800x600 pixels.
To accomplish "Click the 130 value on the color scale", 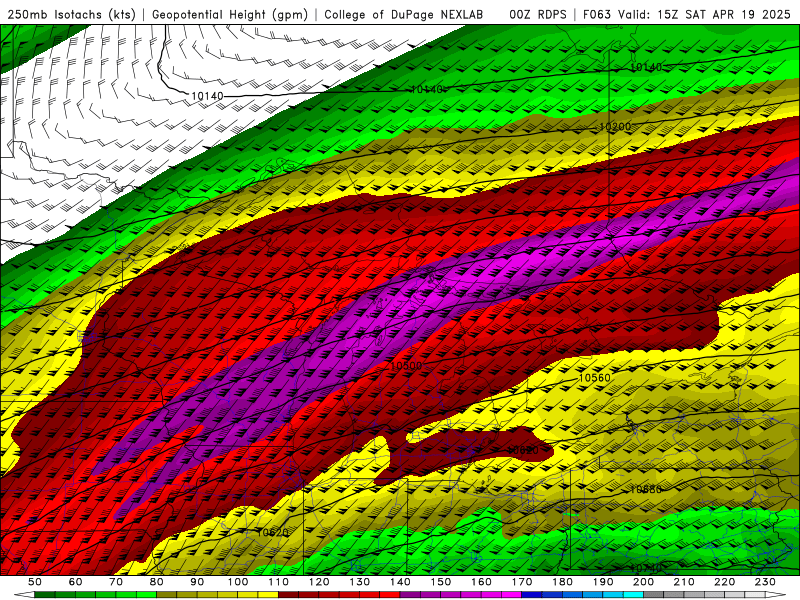I will pos(359,582).
